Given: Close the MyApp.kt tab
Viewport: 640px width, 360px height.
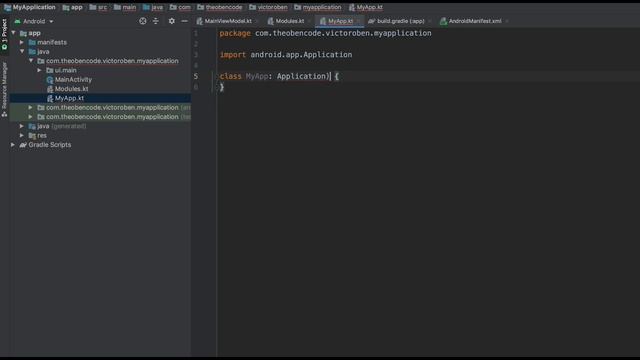Looking at the screenshot, I should pyautogui.click(x=358, y=21).
